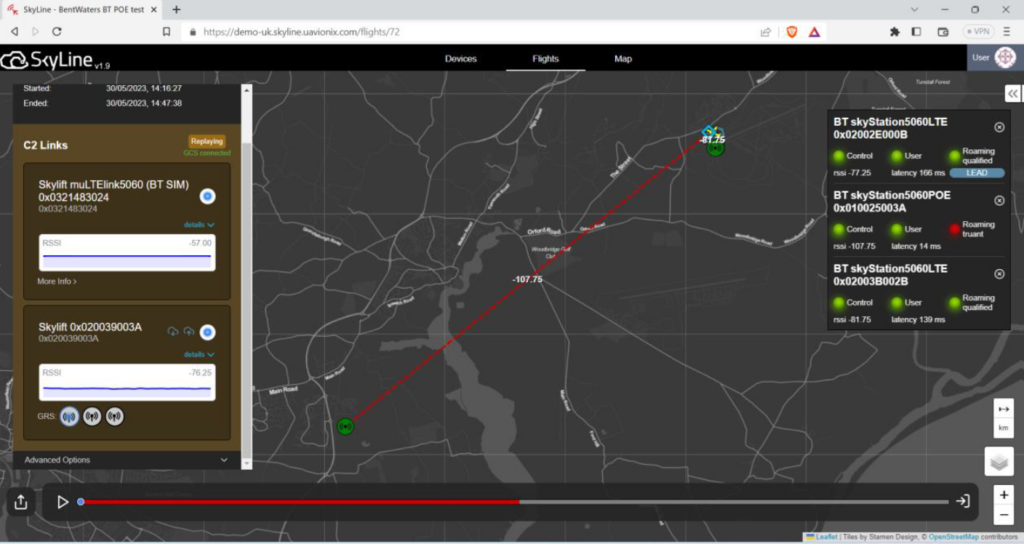Expand details for Skylift muLTElink5060 link
1024x544 pixels.
pyautogui.click(x=199, y=225)
